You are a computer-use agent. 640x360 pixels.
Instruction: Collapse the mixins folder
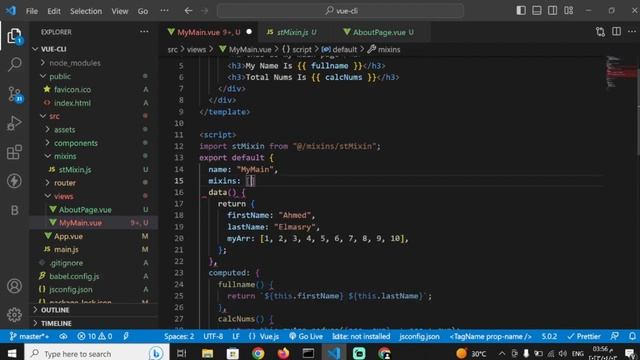65,156
